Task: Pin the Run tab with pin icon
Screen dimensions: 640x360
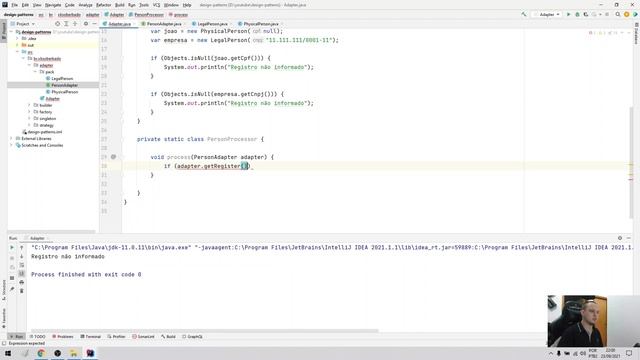Action: coord(12,289)
